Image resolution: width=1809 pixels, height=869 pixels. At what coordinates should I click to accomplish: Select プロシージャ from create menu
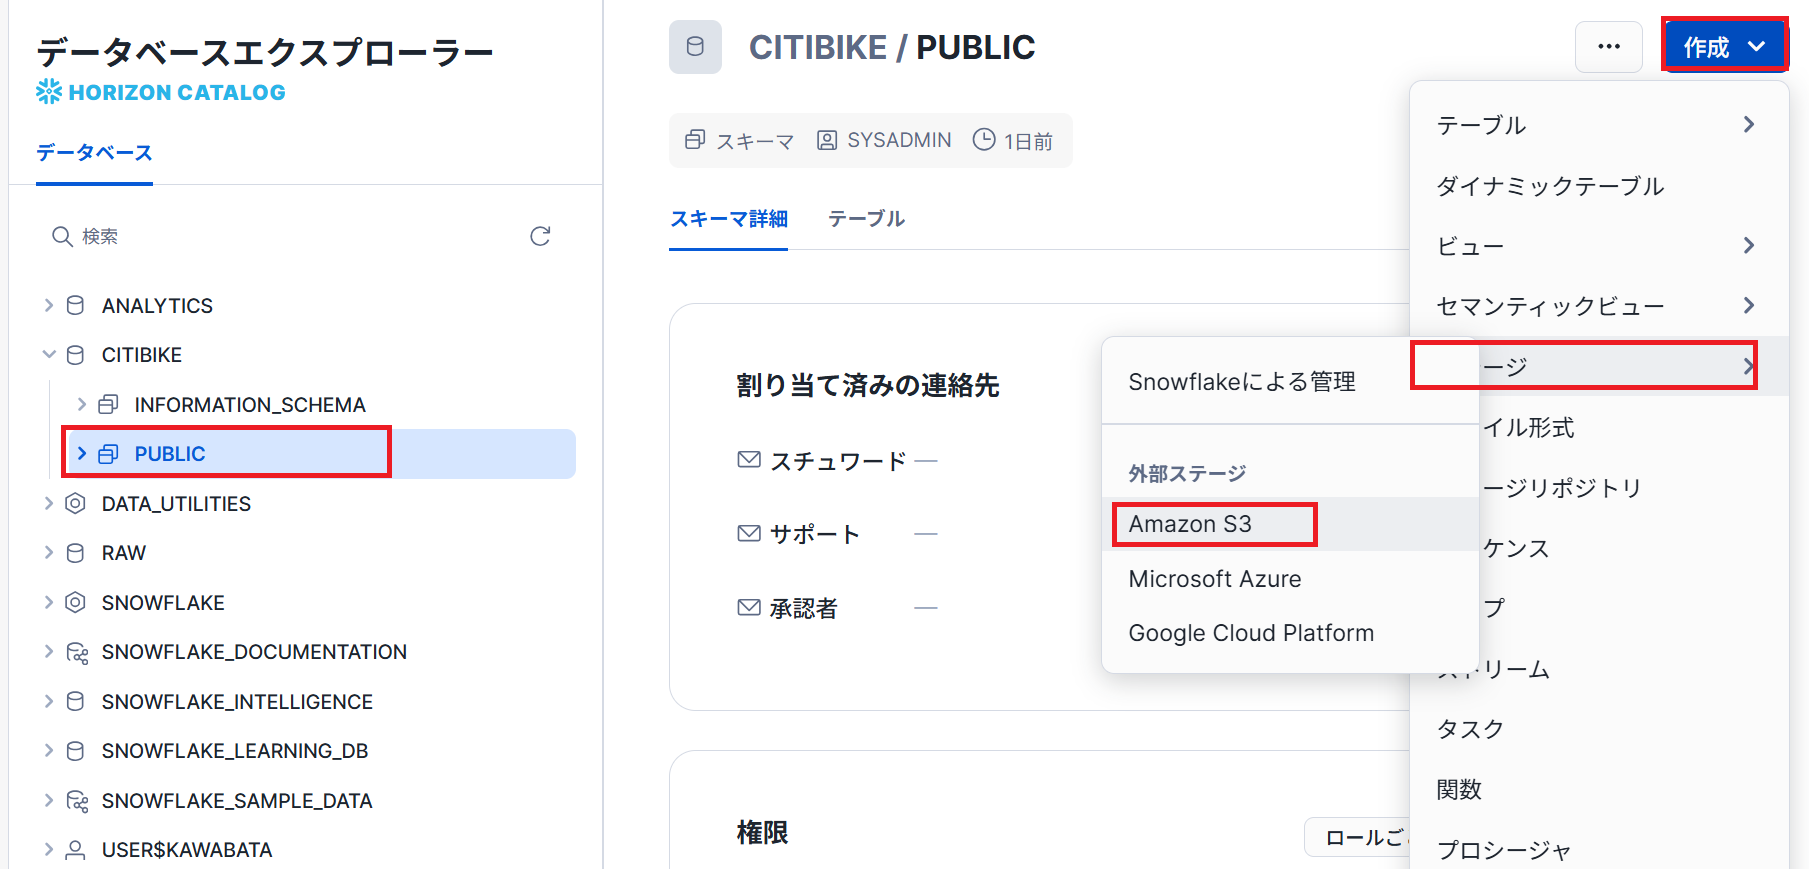pos(1599,850)
